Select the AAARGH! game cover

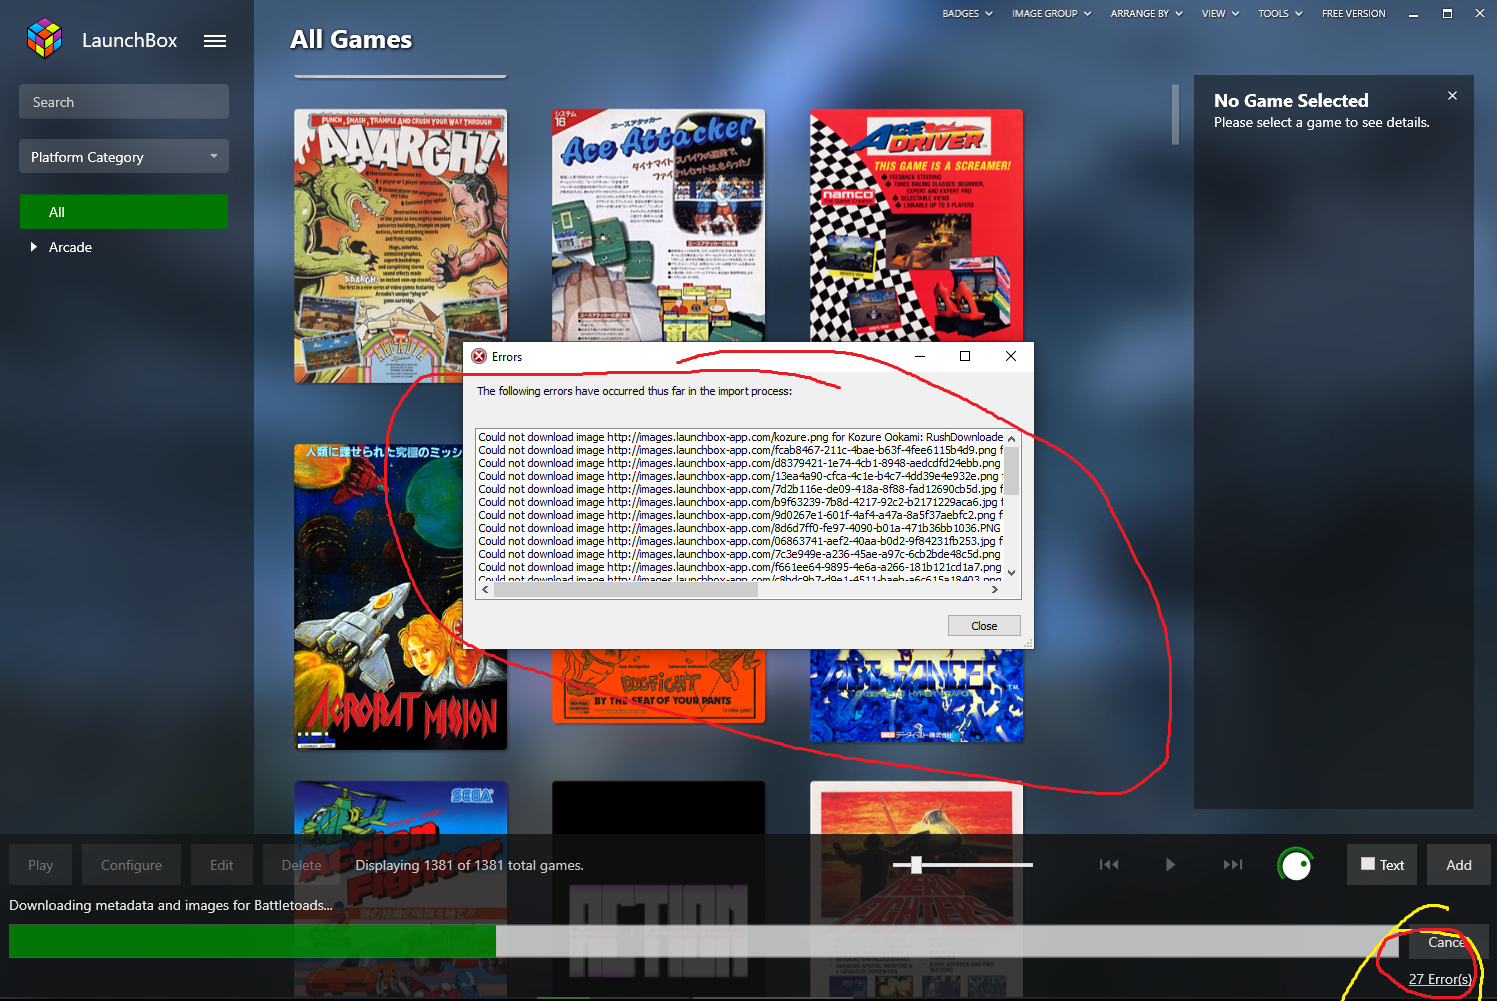tap(401, 246)
